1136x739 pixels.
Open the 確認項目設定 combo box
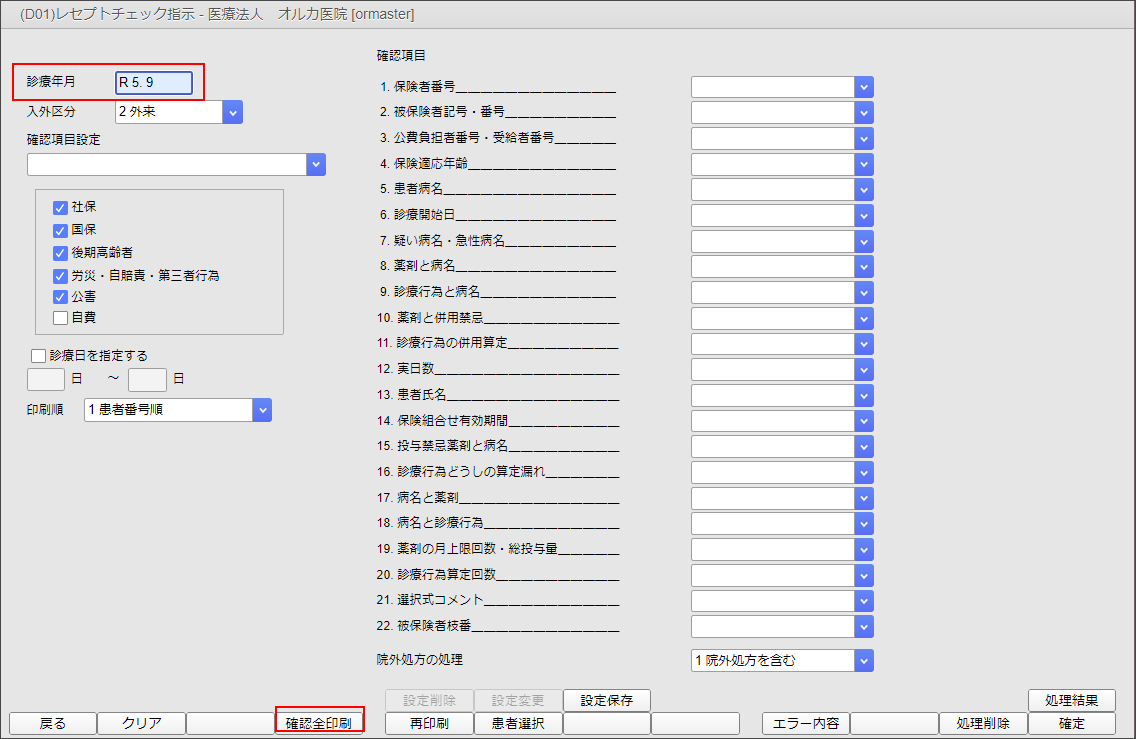(x=316, y=163)
